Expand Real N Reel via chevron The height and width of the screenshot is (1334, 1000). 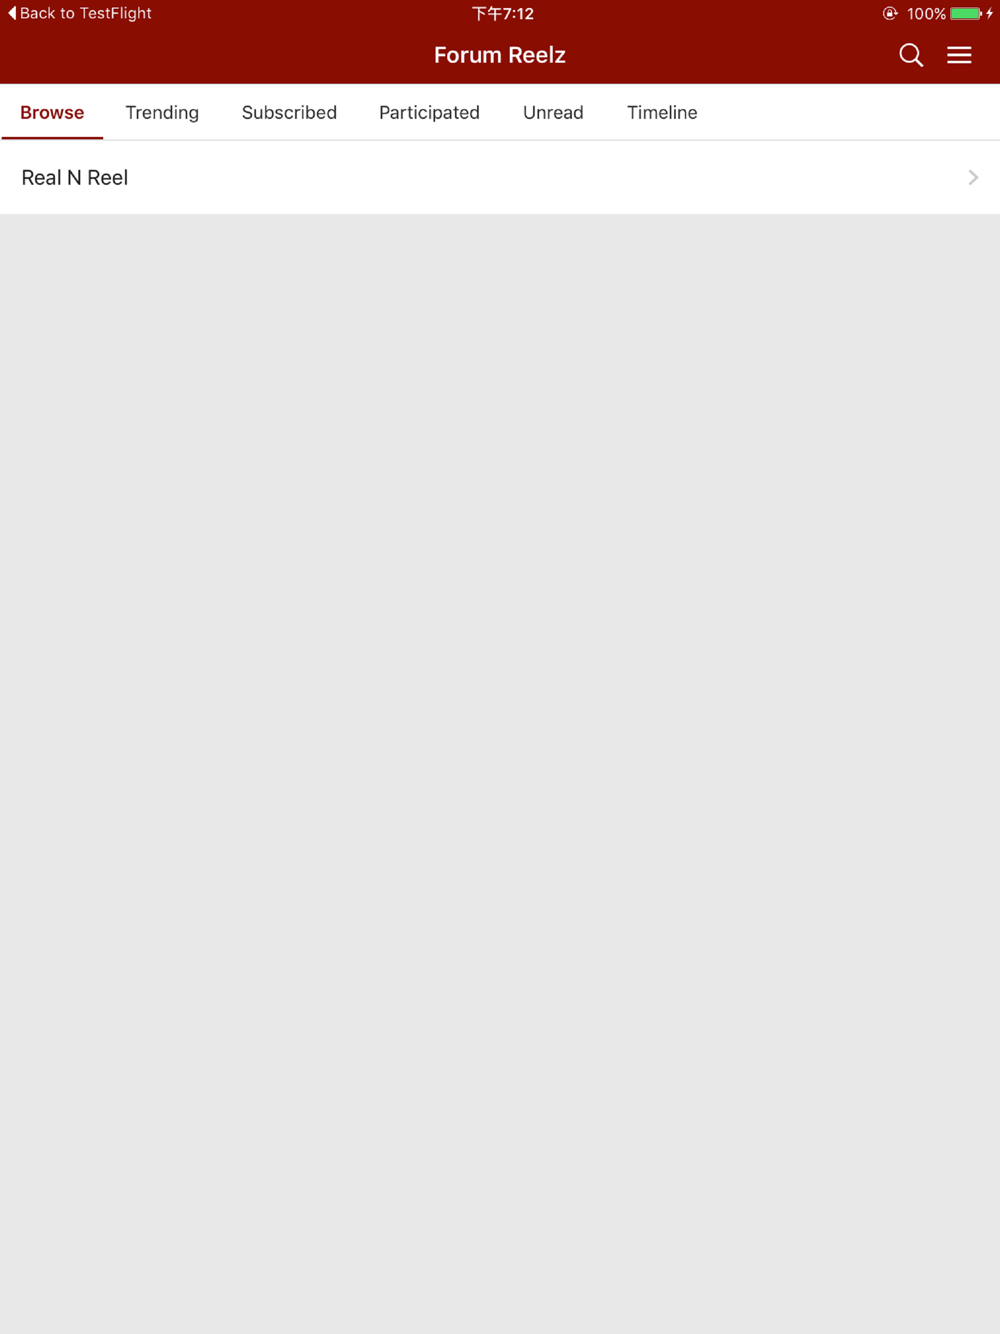tap(973, 177)
